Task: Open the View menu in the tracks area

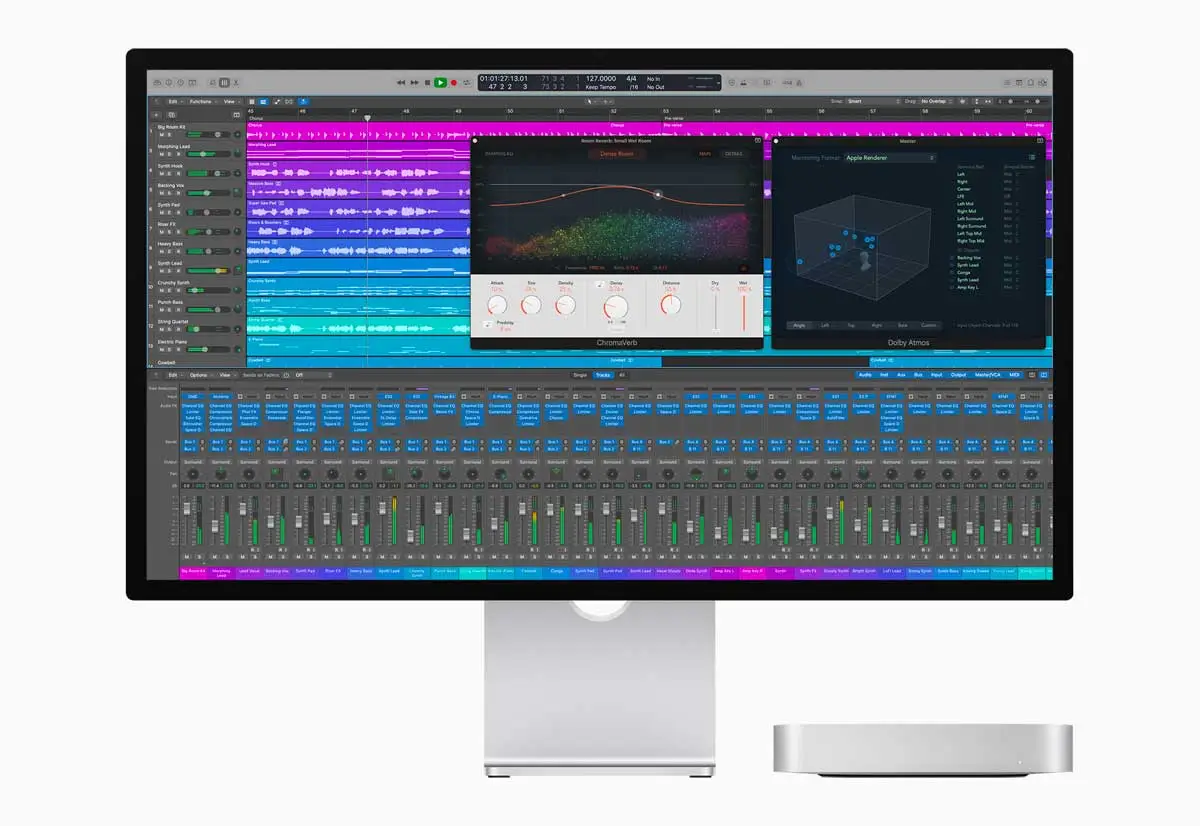Action: point(232,101)
